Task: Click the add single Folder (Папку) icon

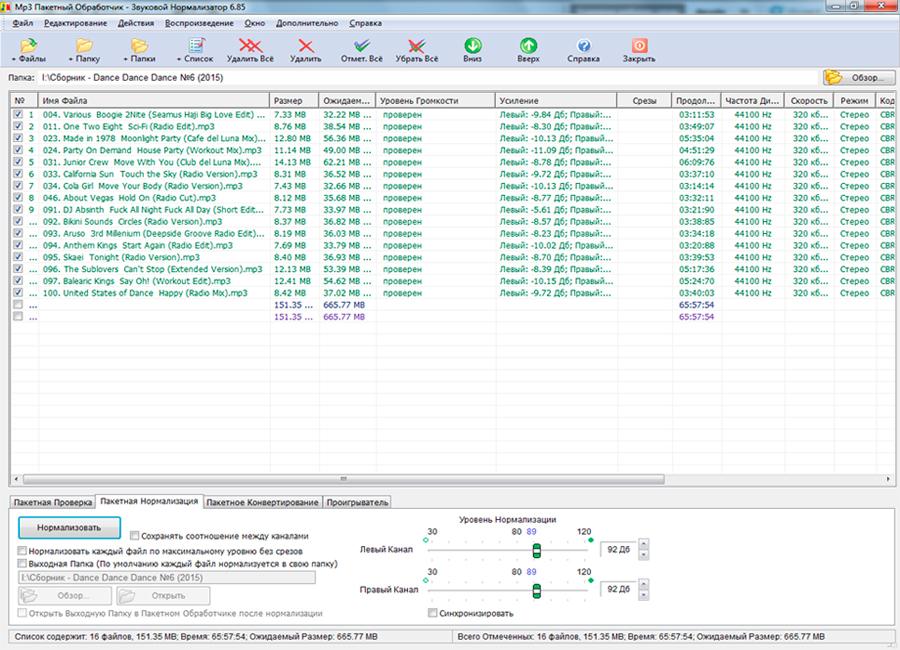Action: pos(84,46)
